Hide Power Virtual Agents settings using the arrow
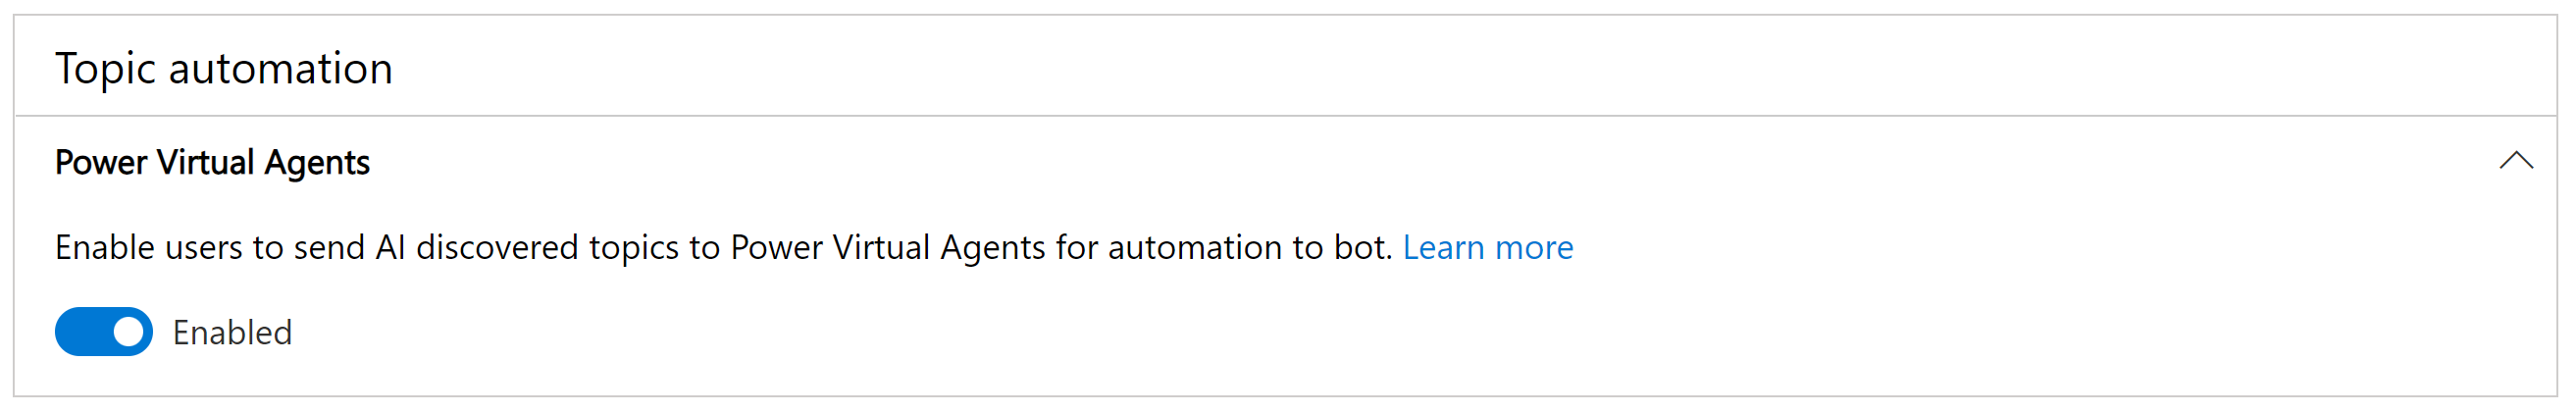Viewport: 2576px width, 413px height. point(2516,161)
